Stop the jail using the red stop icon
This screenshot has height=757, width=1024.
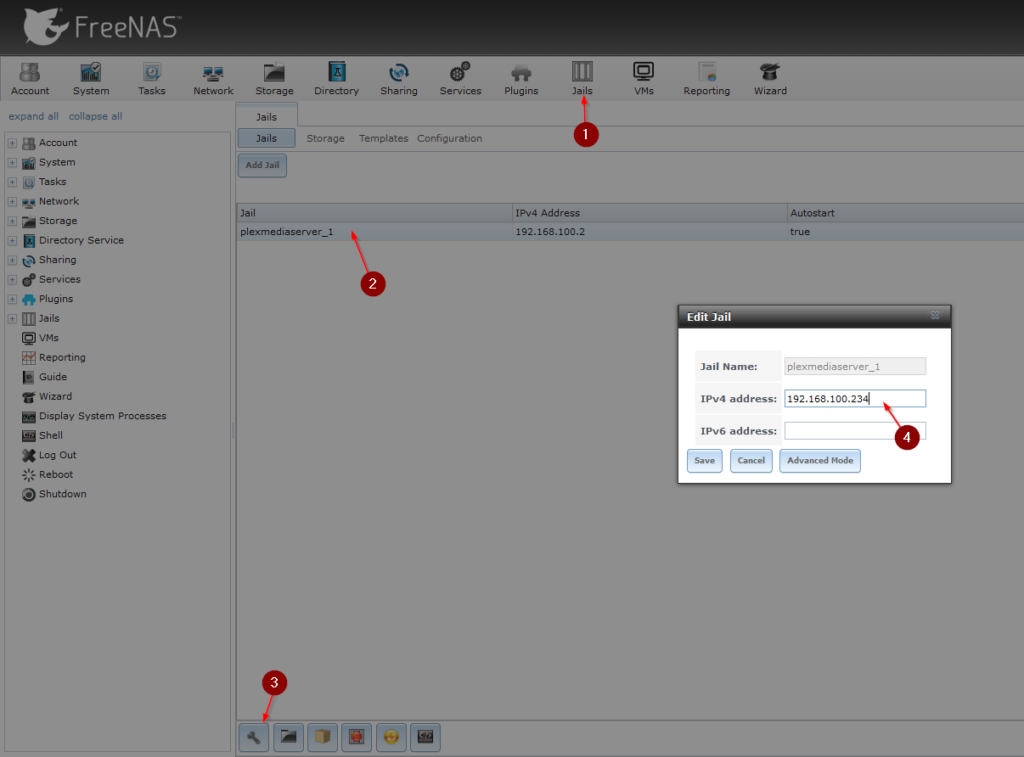356,737
